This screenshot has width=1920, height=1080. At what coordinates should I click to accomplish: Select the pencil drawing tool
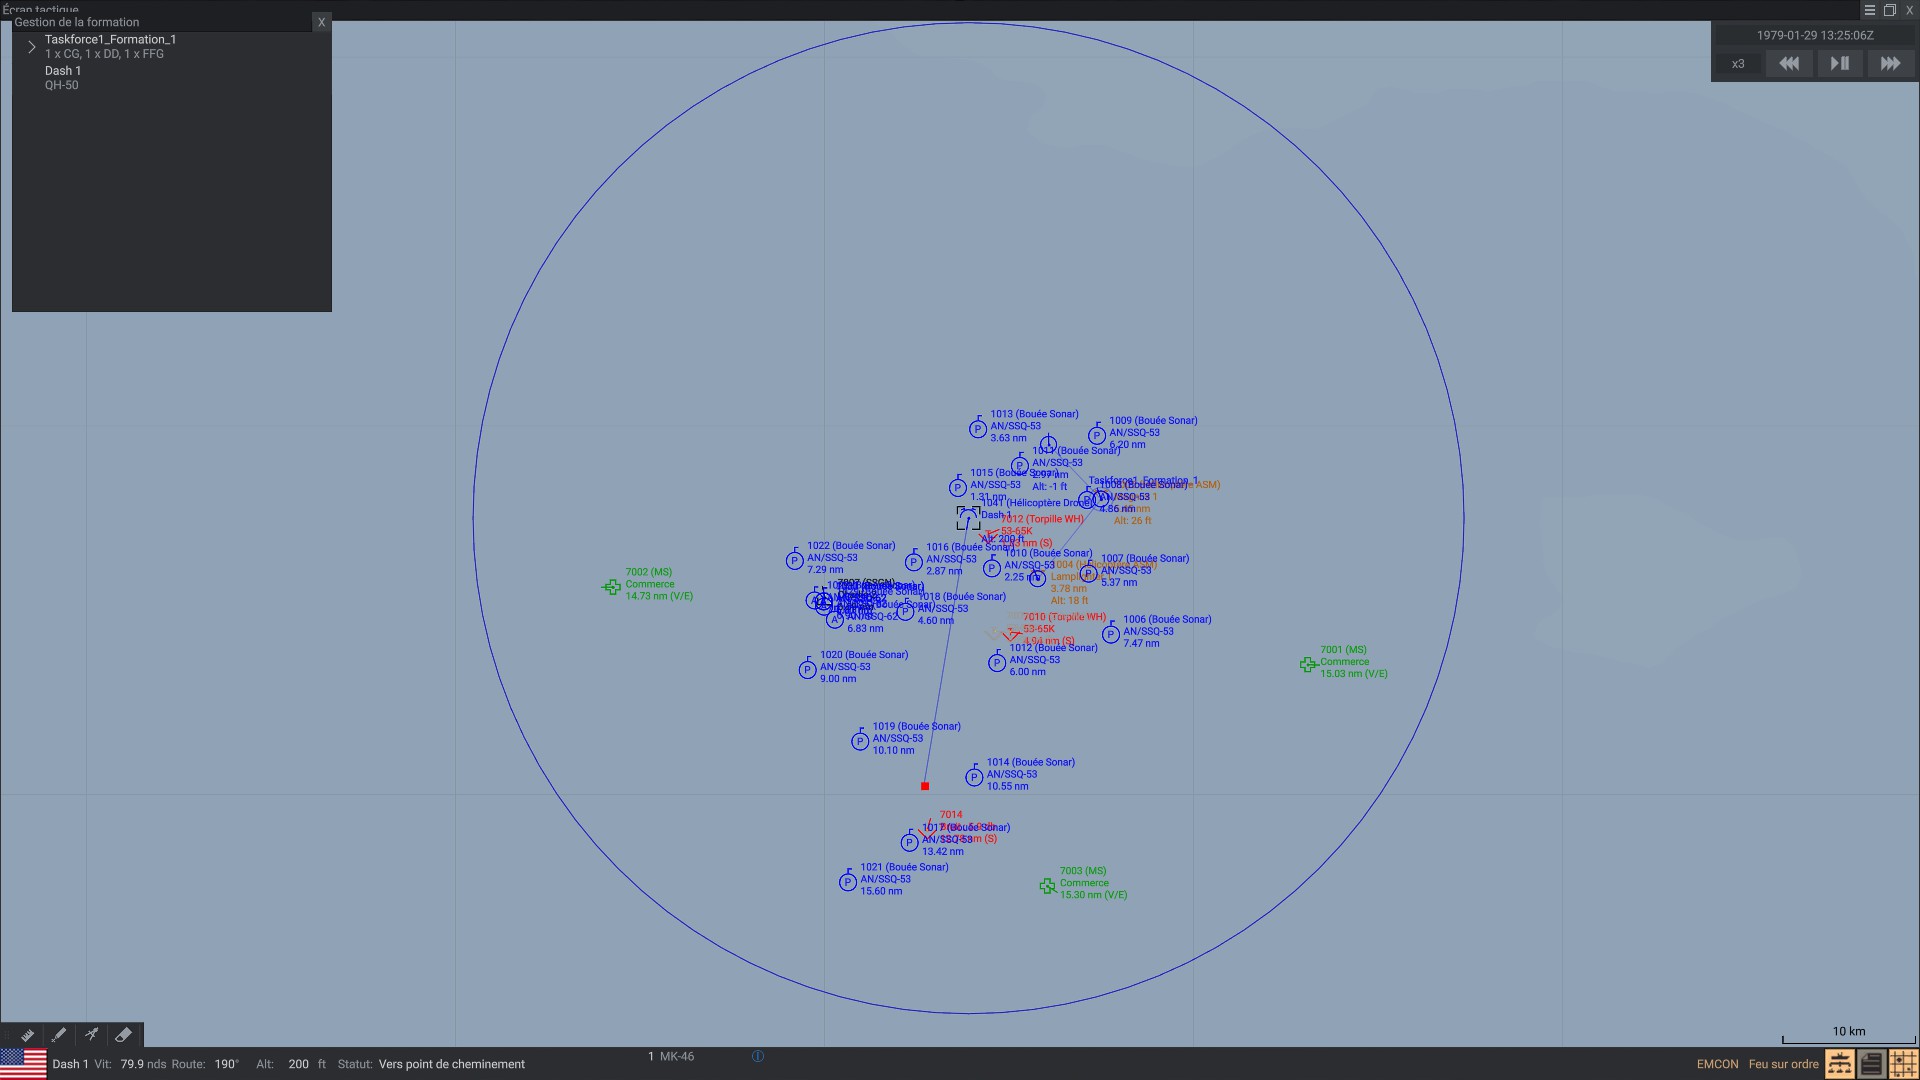click(59, 1035)
